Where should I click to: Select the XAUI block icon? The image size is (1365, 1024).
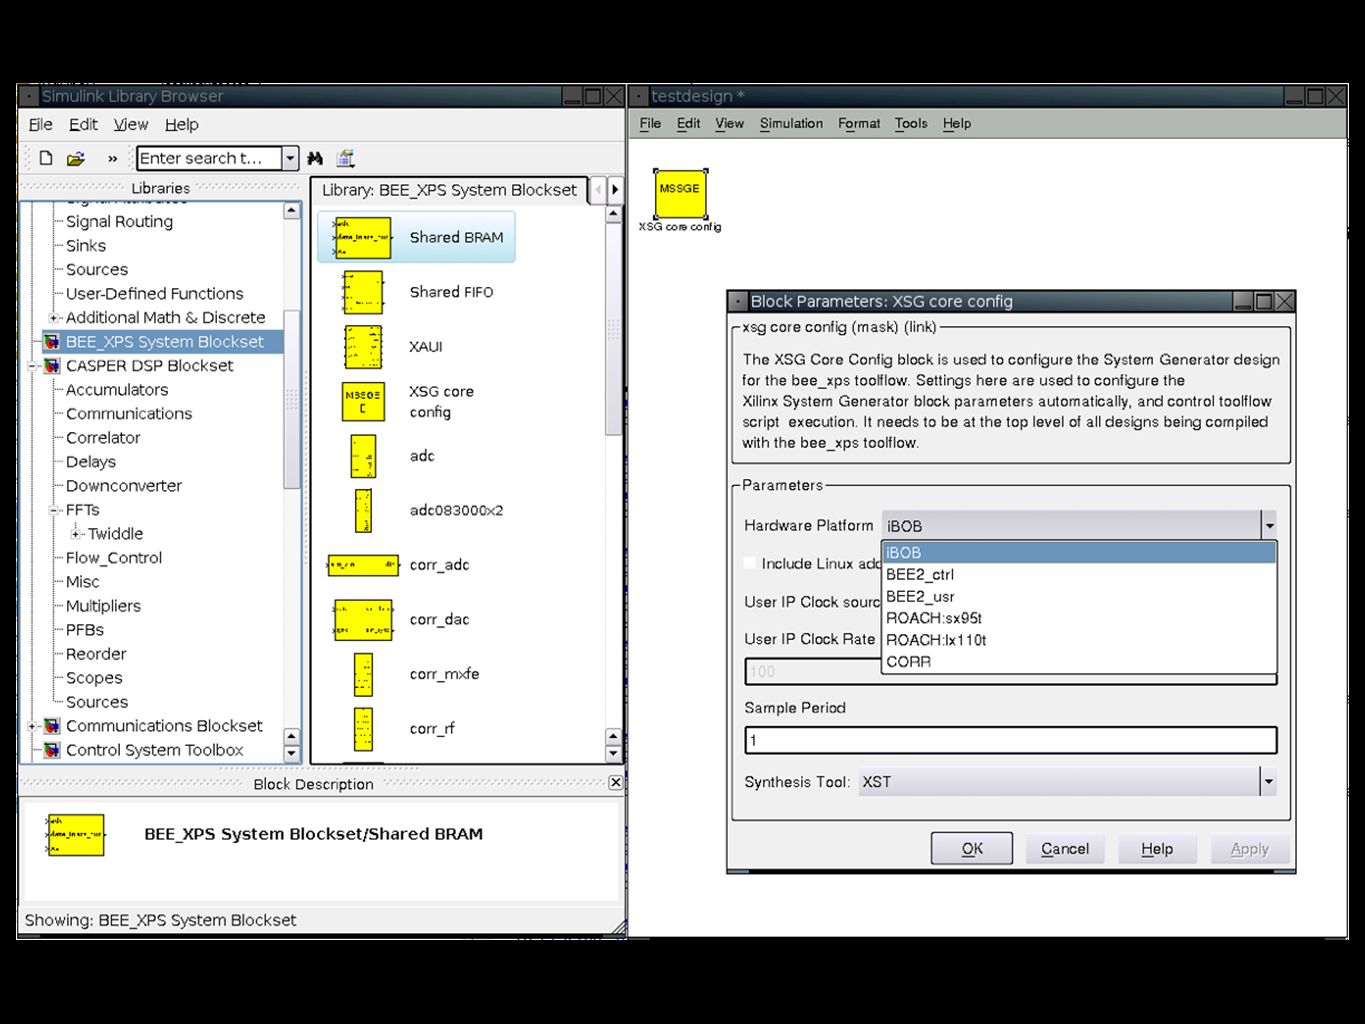click(363, 347)
